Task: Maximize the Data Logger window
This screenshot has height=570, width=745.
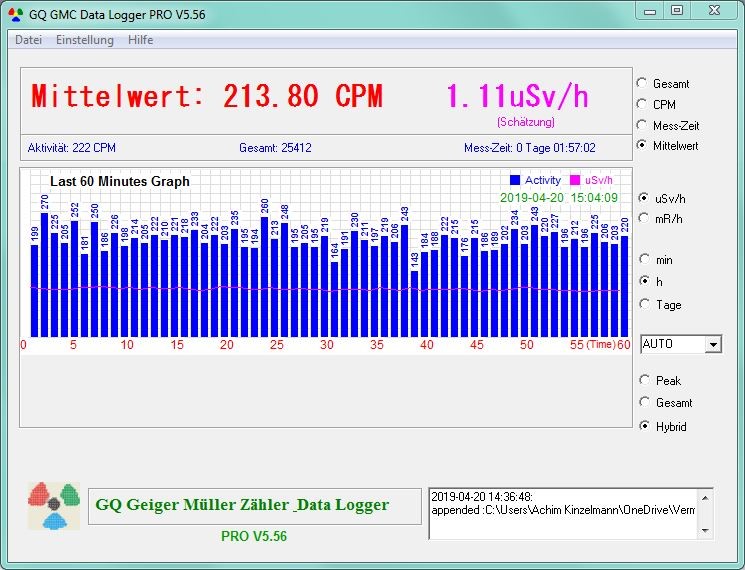Action: click(677, 11)
